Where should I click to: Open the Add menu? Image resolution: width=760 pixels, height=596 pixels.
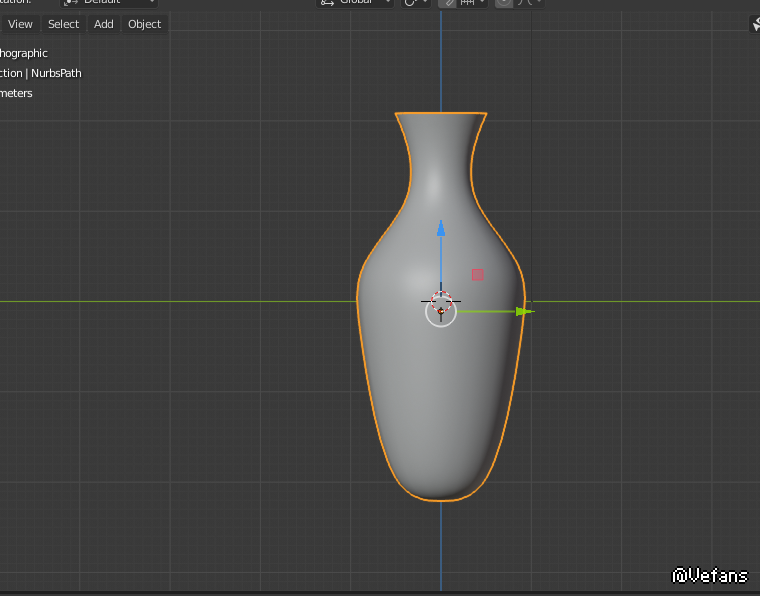[x=104, y=24]
